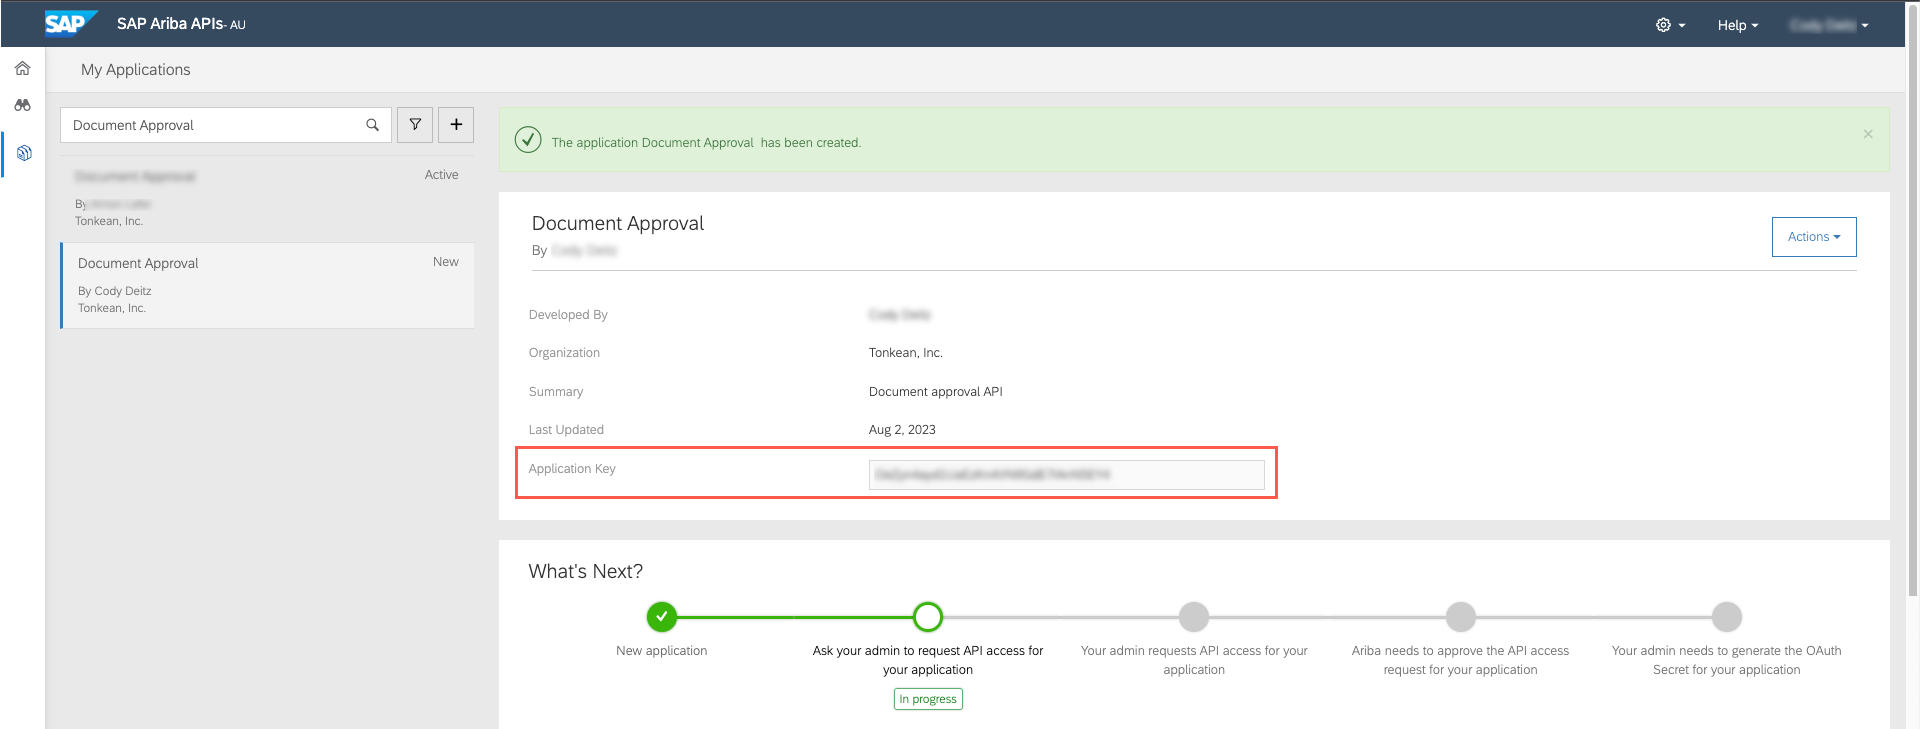Image resolution: width=1920 pixels, height=729 pixels.
Task: Click the in-progress admin request step circle
Action: click(x=927, y=617)
